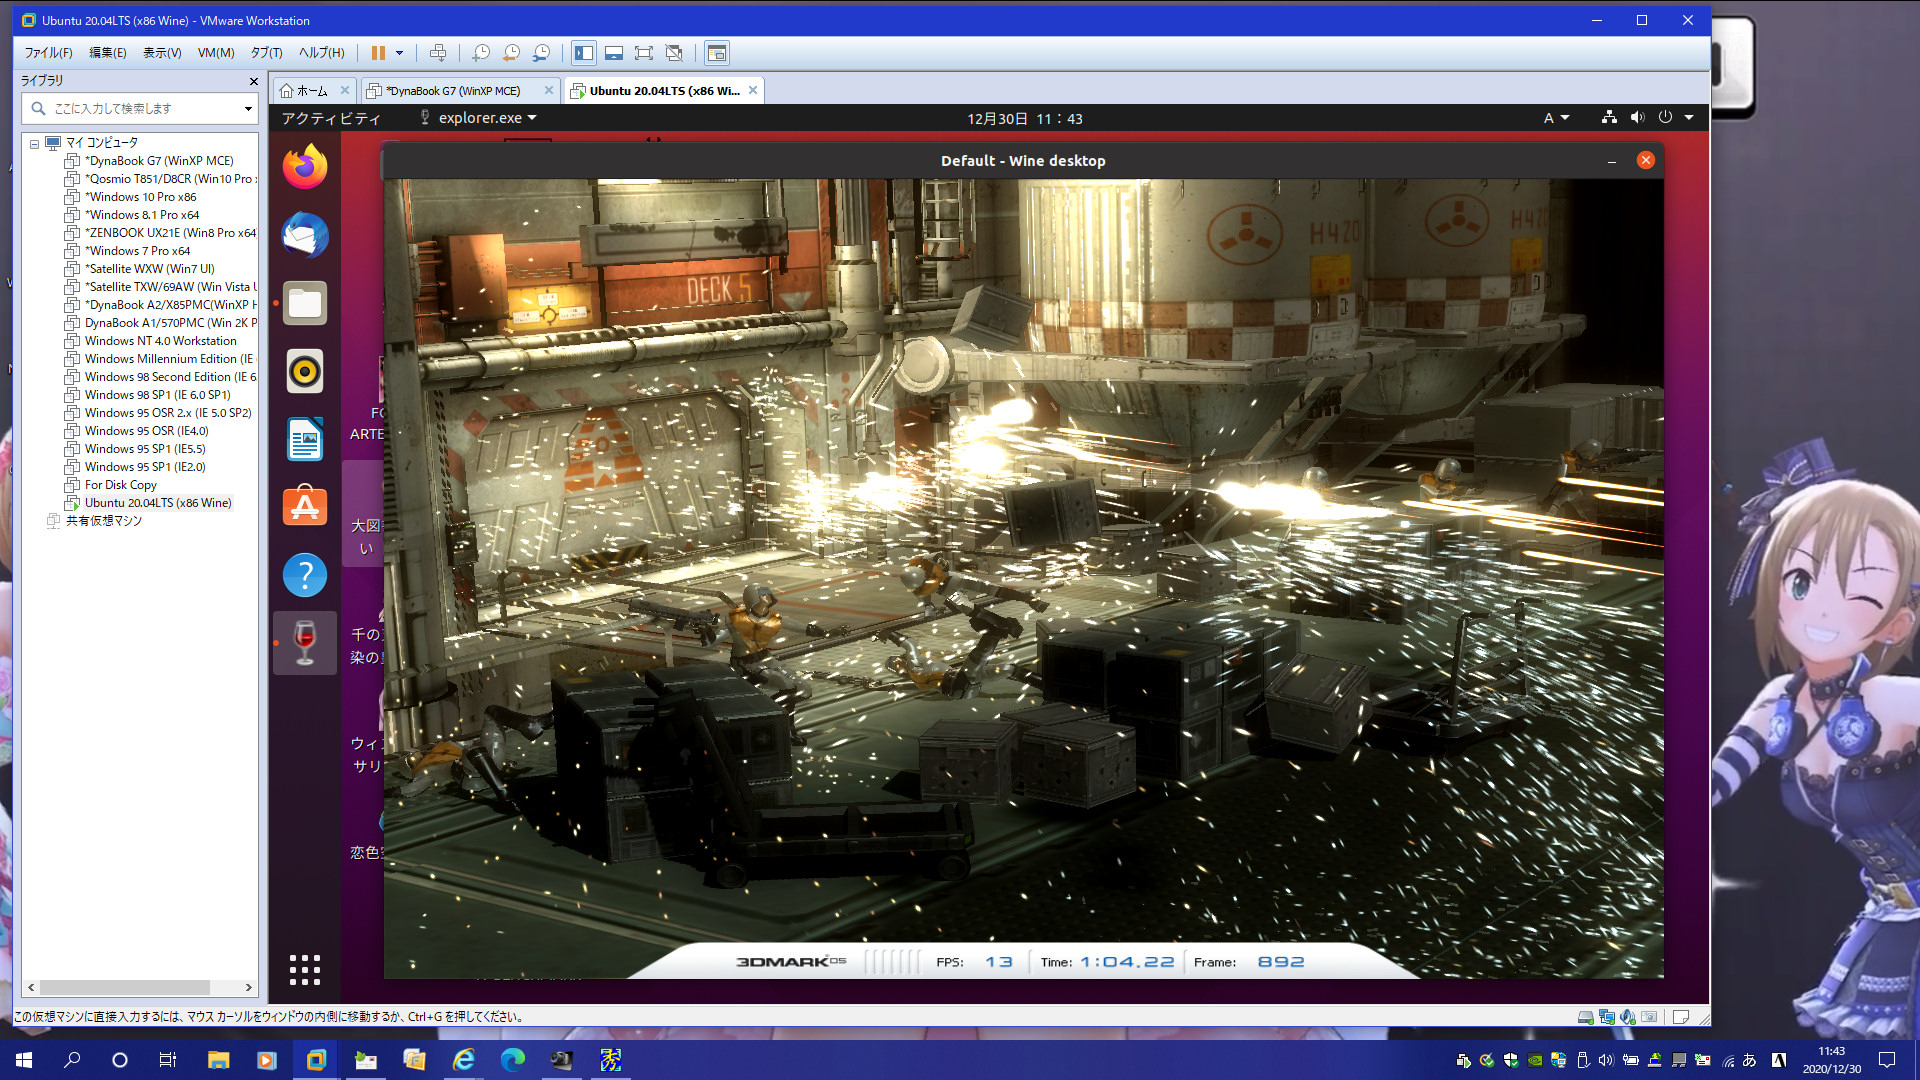The image size is (1920, 1080).
Task: Minimize the Wine desktop window
Action: click(x=1612, y=161)
